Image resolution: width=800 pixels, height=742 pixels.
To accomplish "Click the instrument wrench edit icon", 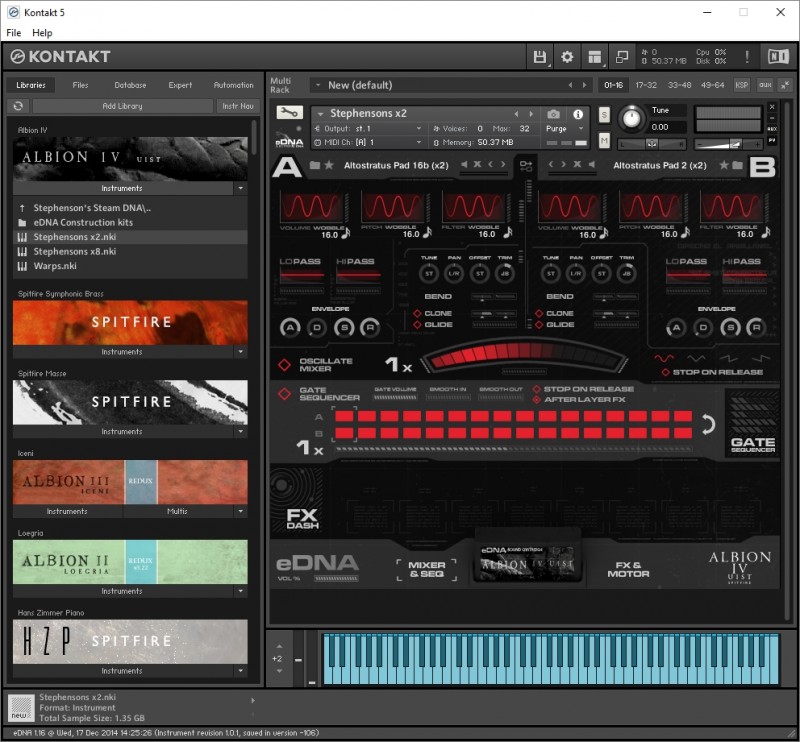I will tap(289, 113).
